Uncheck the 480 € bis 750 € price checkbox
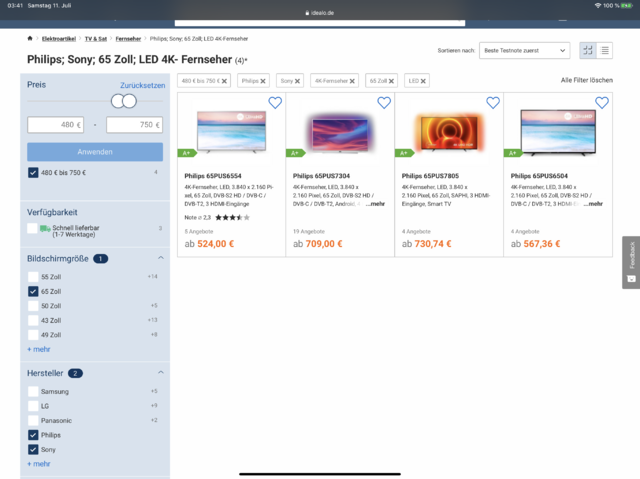This screenshot has width=640, height=479. [33, 173]
